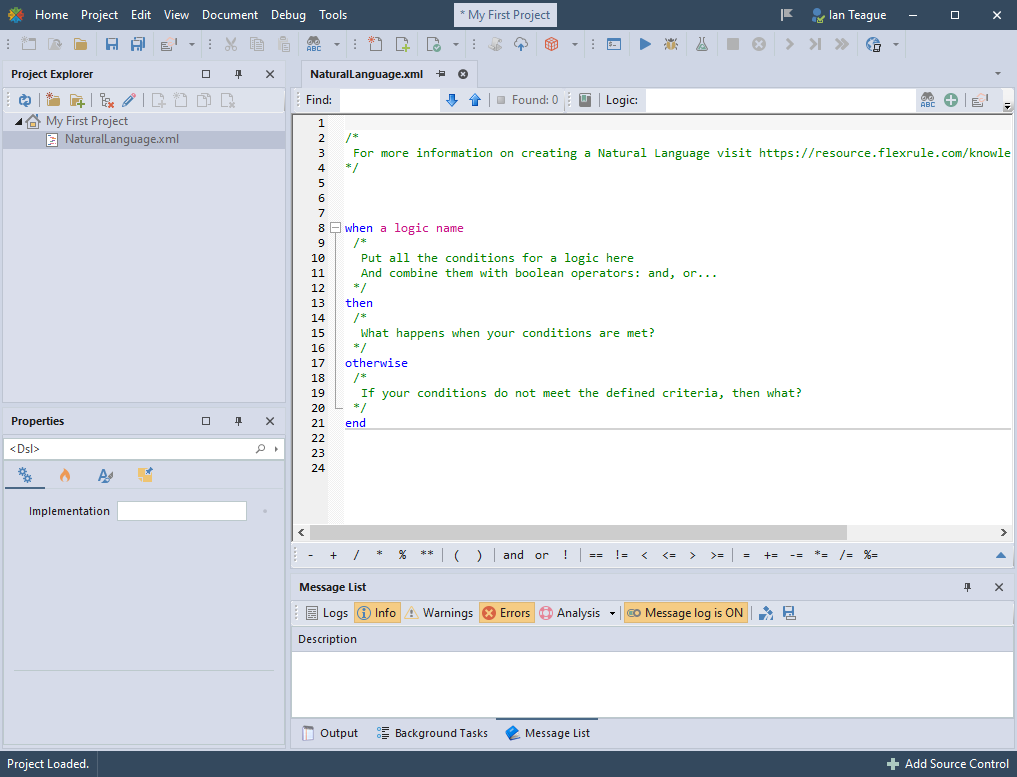
Task: Turn off the Message log is ON toggle
Action: [x=686, y=613]
